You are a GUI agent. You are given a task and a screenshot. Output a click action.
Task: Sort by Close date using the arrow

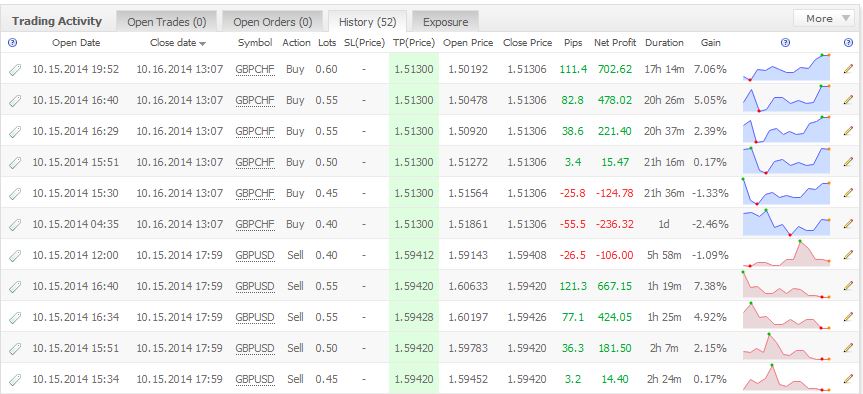coord(203,43)
